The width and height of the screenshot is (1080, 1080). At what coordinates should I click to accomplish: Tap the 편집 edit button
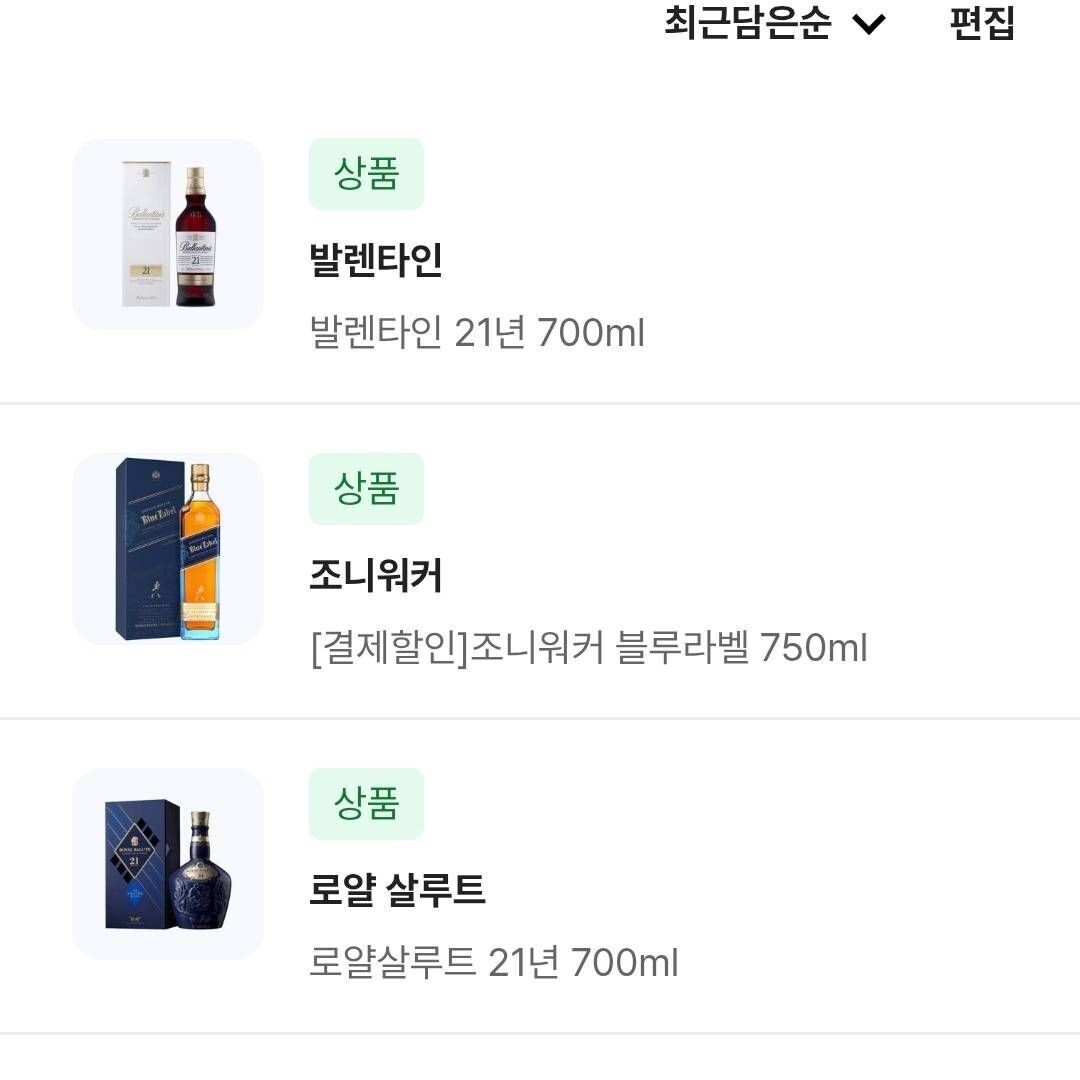click(x=983, y=25)
